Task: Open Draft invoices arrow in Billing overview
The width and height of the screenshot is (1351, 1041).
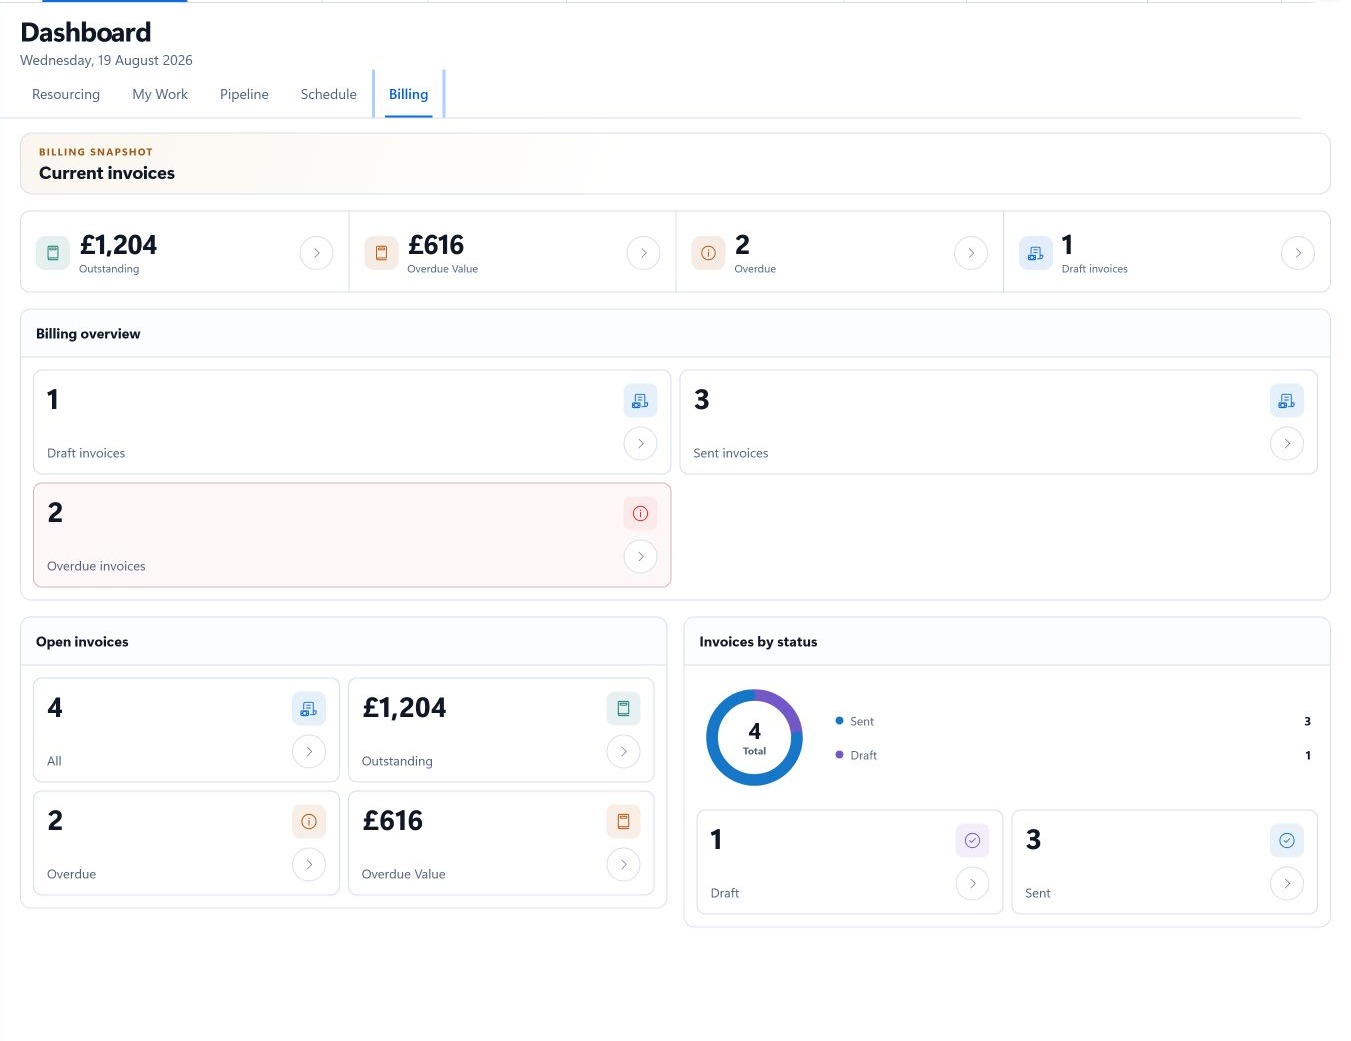Action: point(640,443)
